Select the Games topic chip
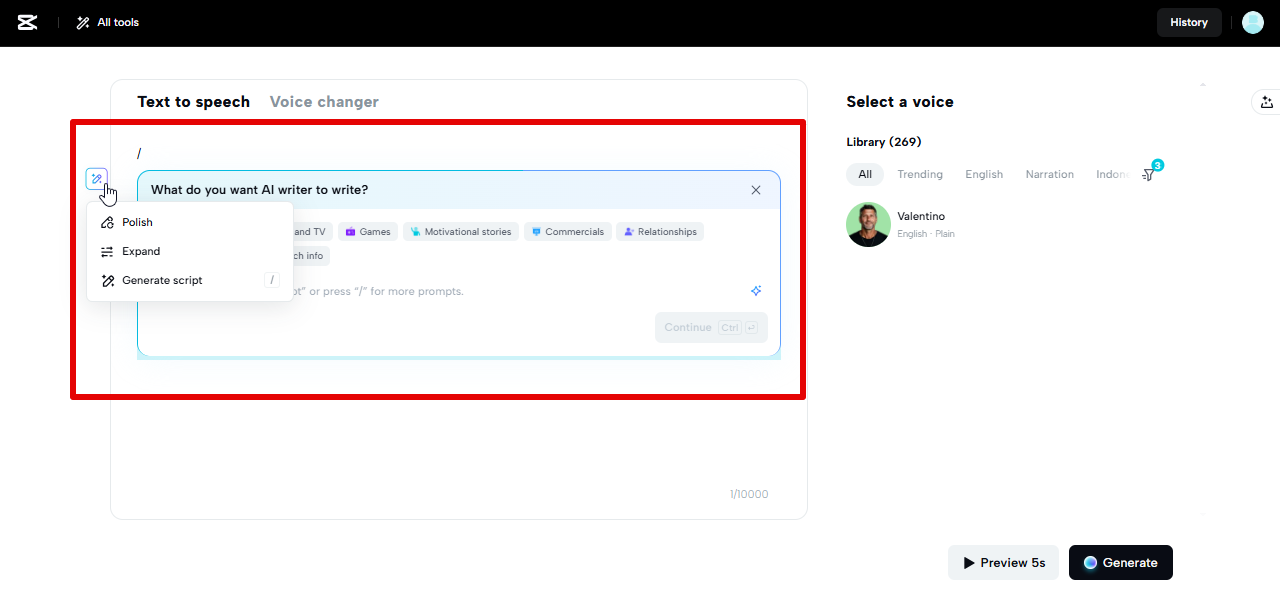Viewport: 1280px width, 604px height. pos(368,231)
